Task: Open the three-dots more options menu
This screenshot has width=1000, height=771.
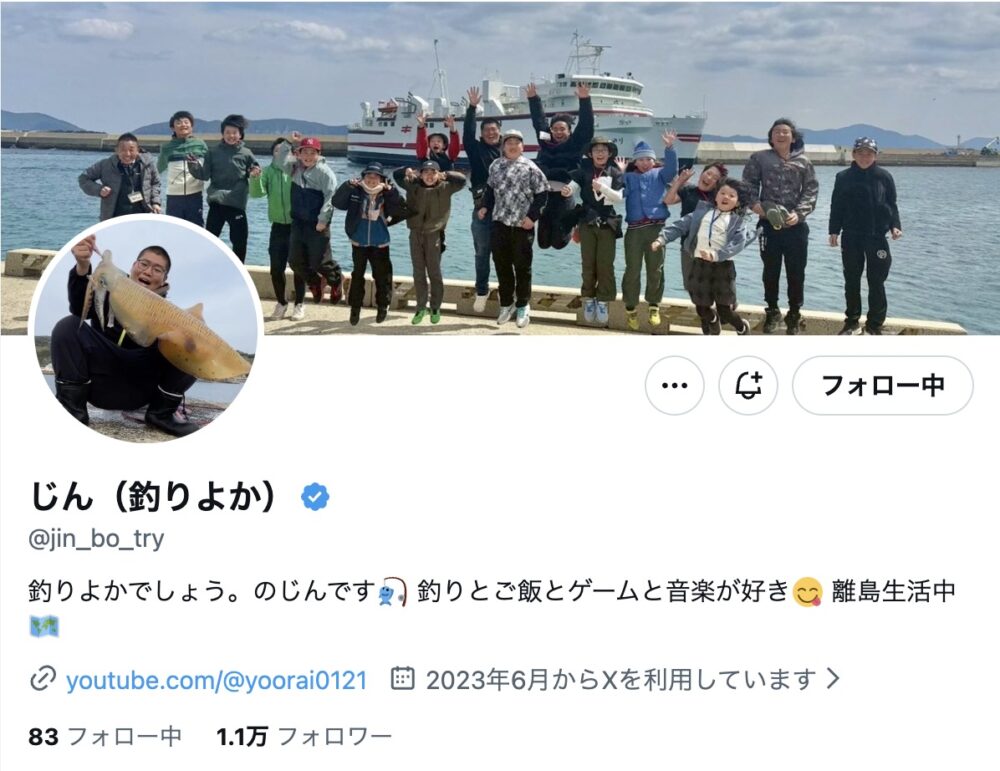Action: click(674, 385)
